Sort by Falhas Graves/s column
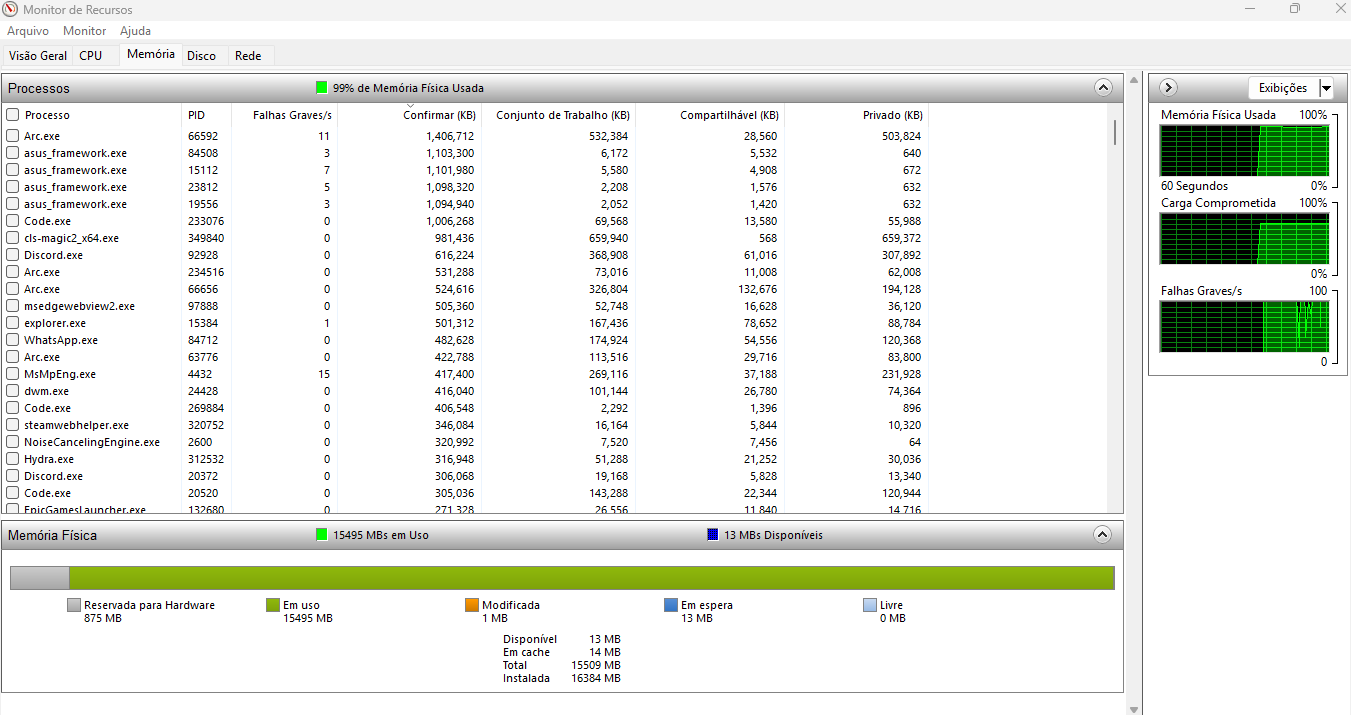This screenshot has height=715, width=1351. [x=284, y=115]
